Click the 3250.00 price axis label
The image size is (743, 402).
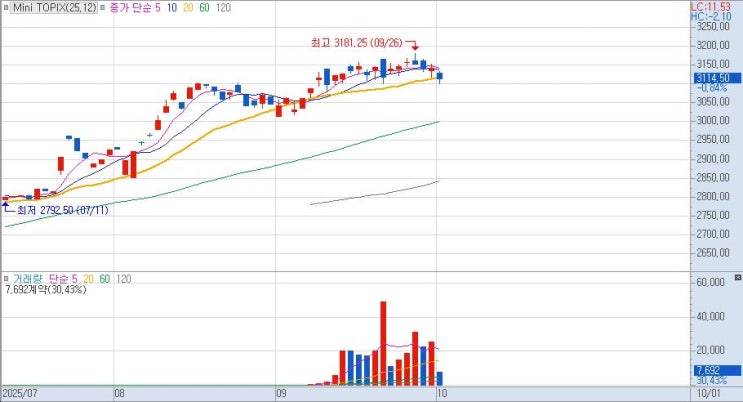(713, 26)
